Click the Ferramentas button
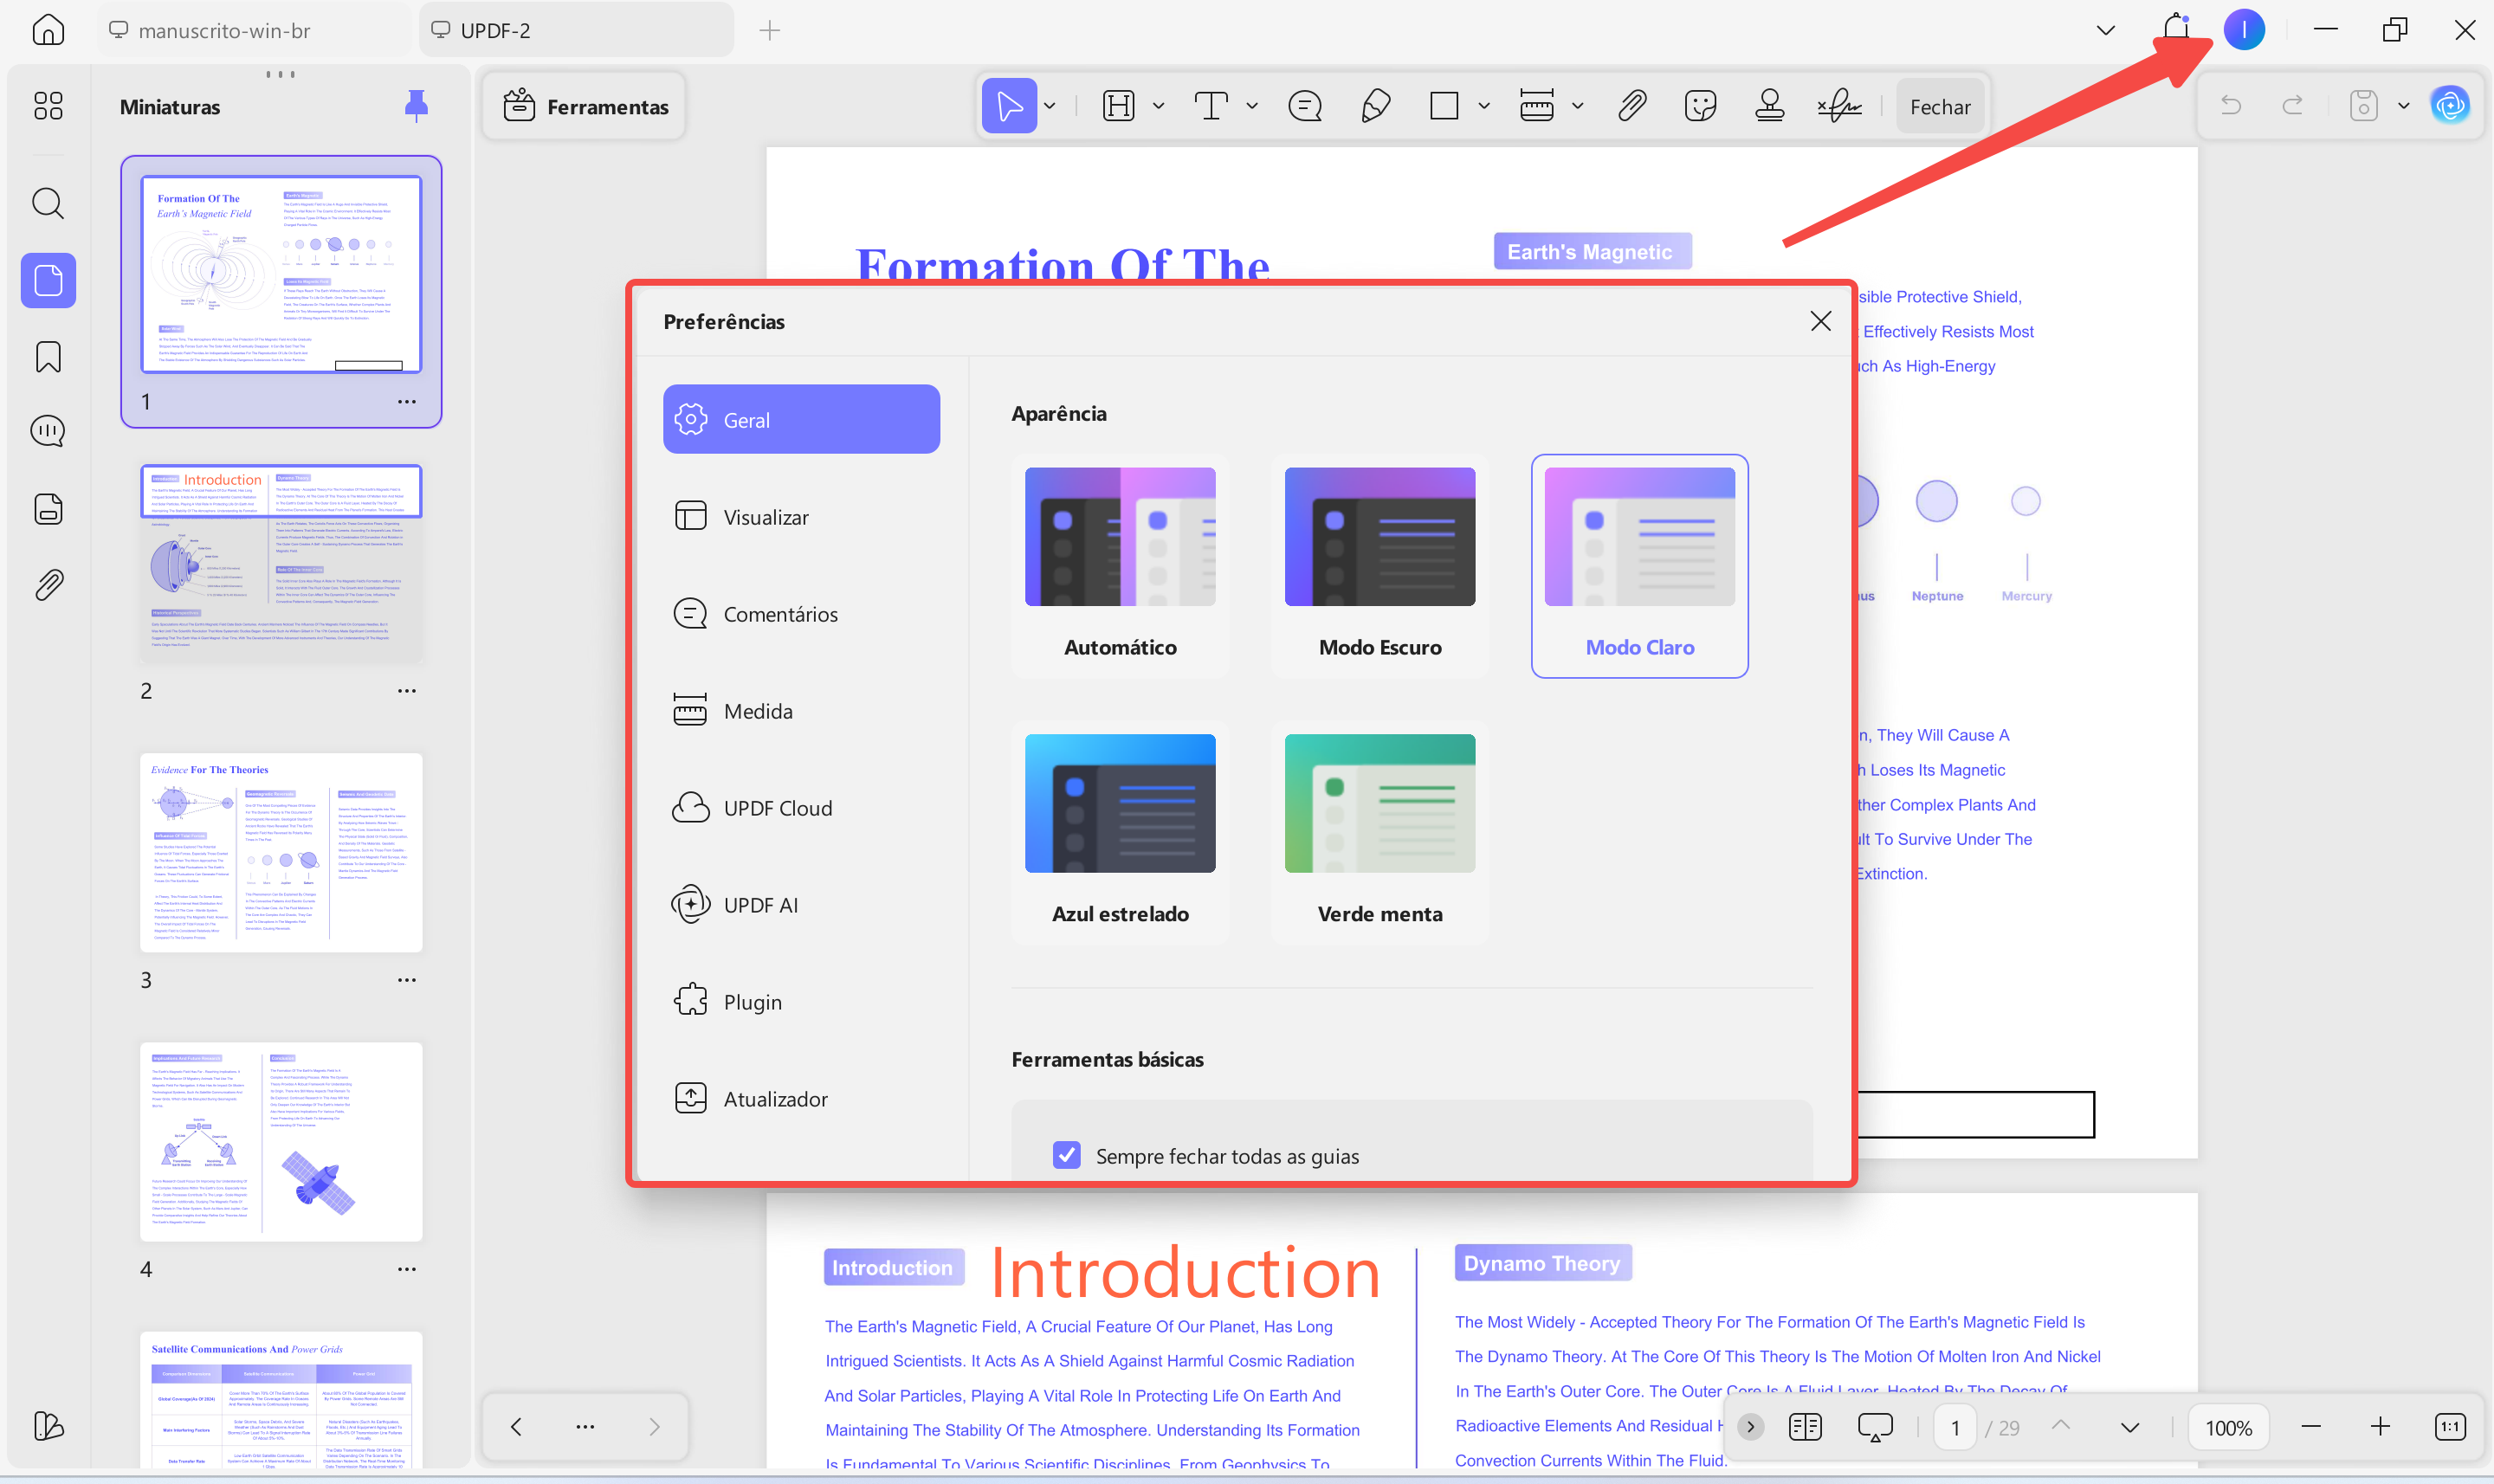This screenshot has height=1484, width=2494. (585, 106)
